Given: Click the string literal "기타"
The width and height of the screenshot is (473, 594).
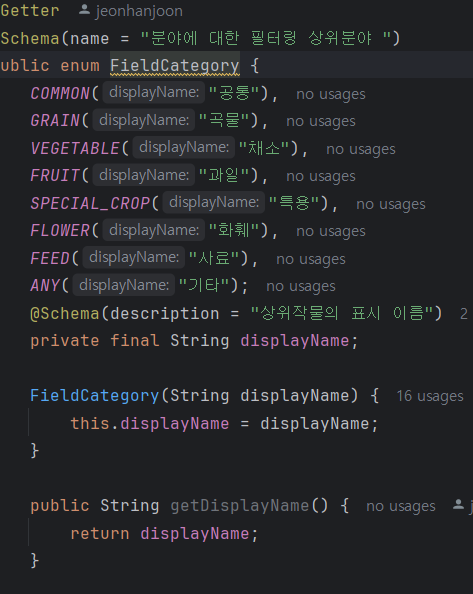Looking at the screenshot, I should click(x=204, y=285).
